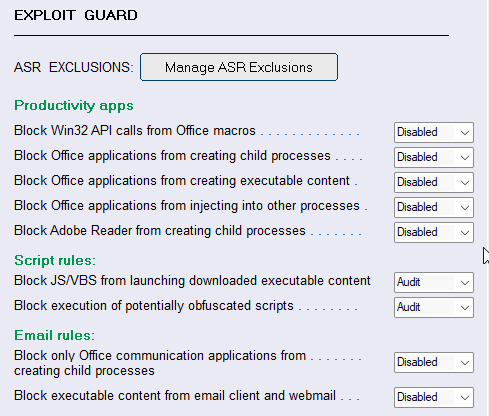Open Office communication applications rule dropdown
Viewport: 489px width, 416px height.
tap(434, 362)
